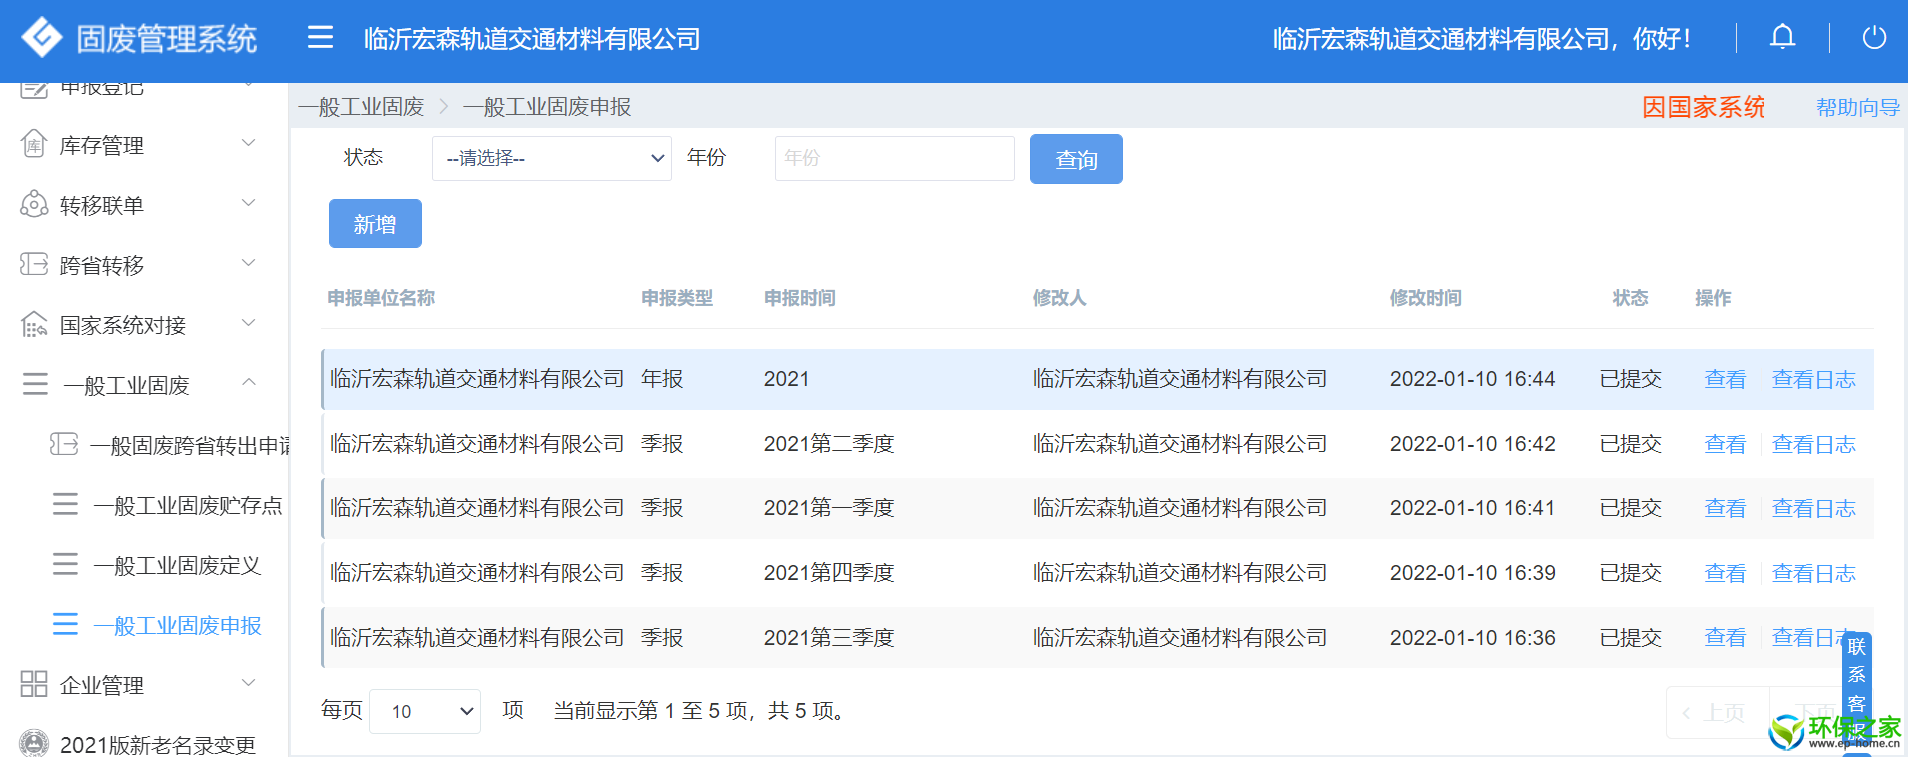
Task: Open the per-page count dropdown showing 10
Action: [x=425, y=711]
